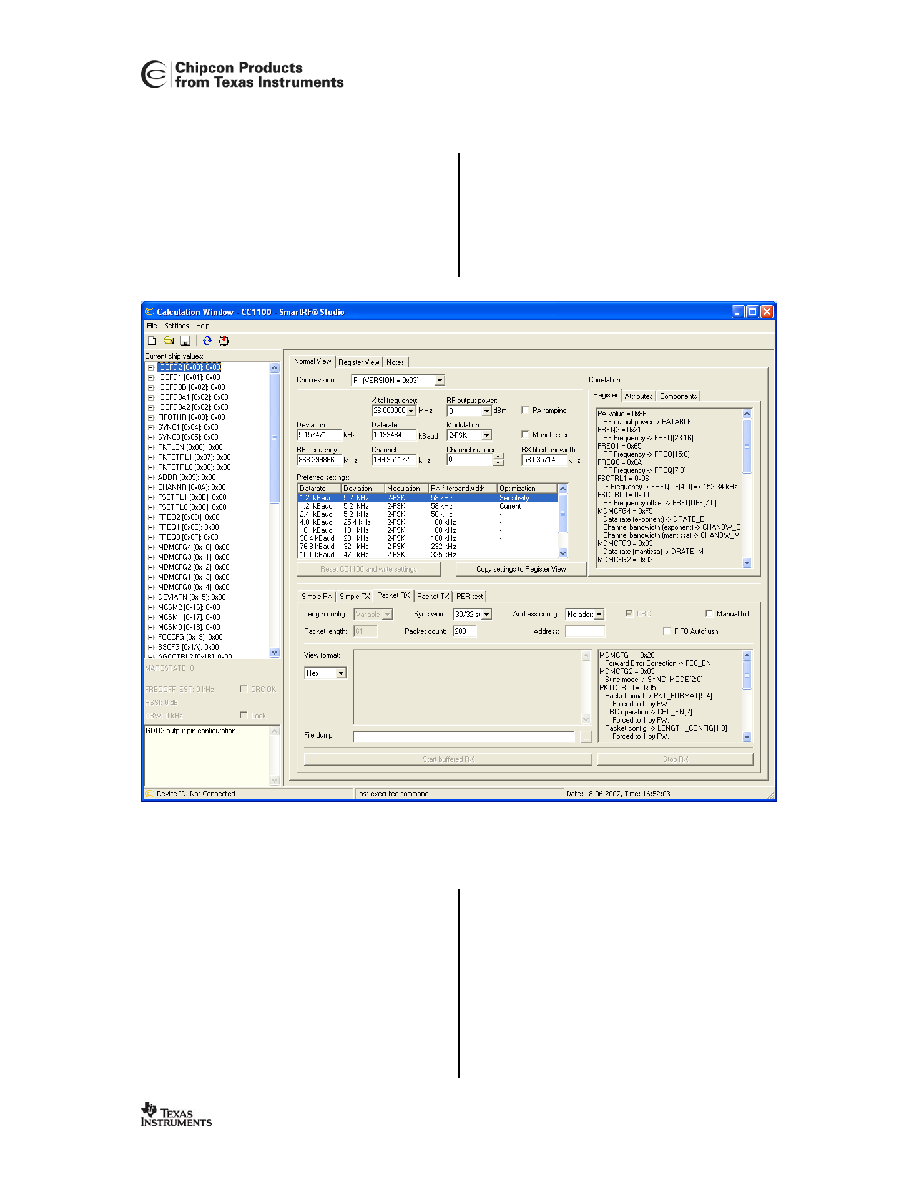Click the register info panel scrollbar
This screenshot has width=918, height=1188.
pyautogui.click(x=747, y=488)
